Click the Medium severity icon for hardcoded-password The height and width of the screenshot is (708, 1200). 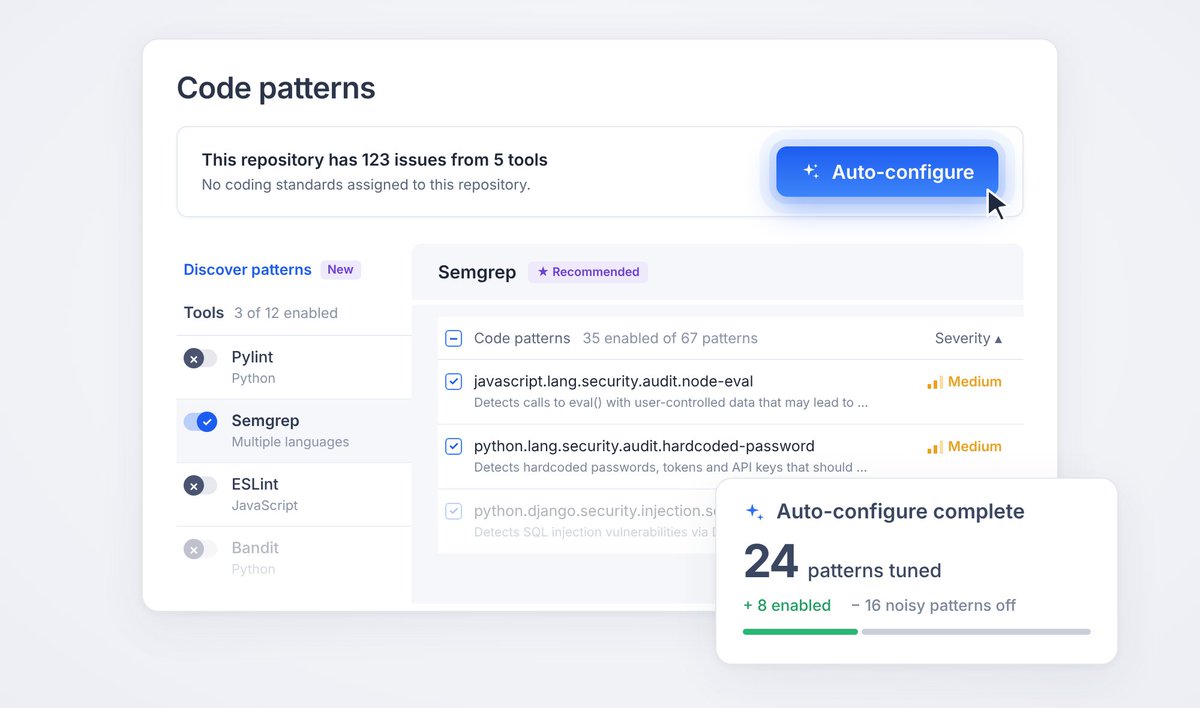(x=935, y=447)
